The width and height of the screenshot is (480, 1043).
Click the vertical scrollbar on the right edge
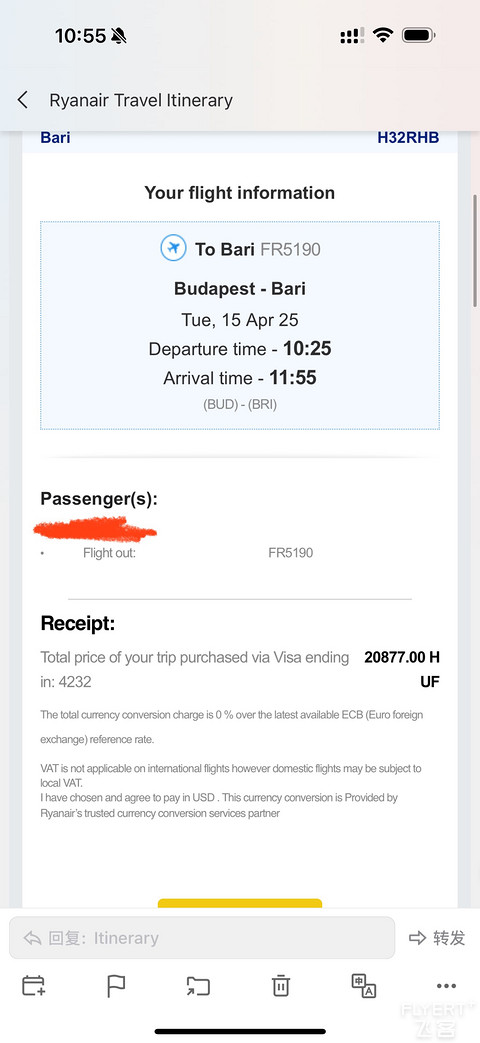pos(475,250)
